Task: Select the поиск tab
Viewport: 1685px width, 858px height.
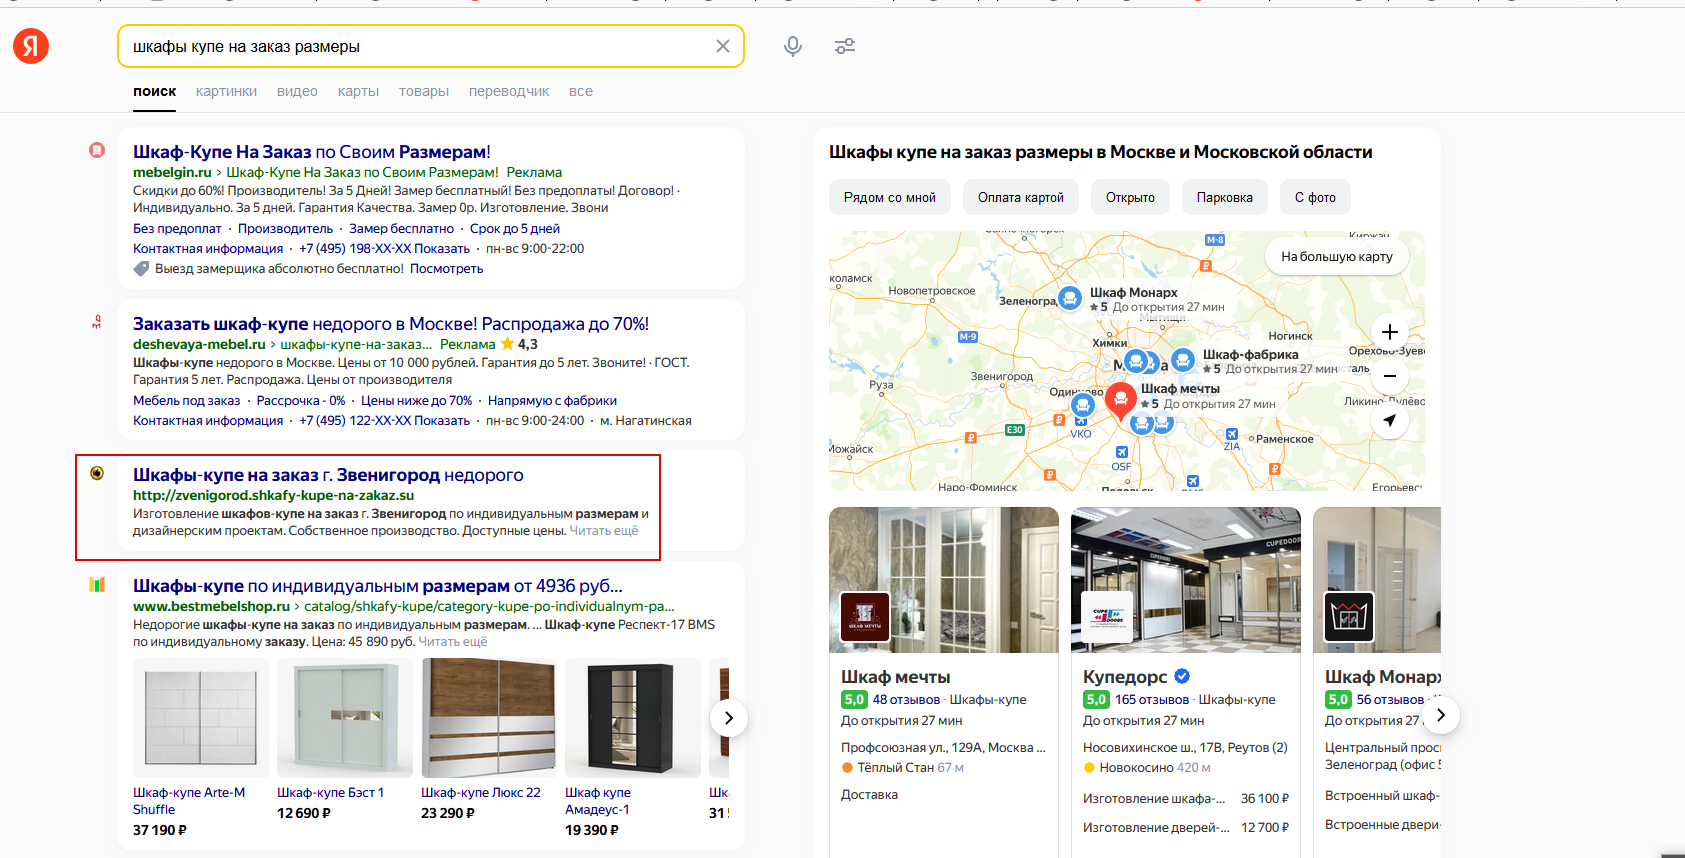Action: click(x=155, y=91)
